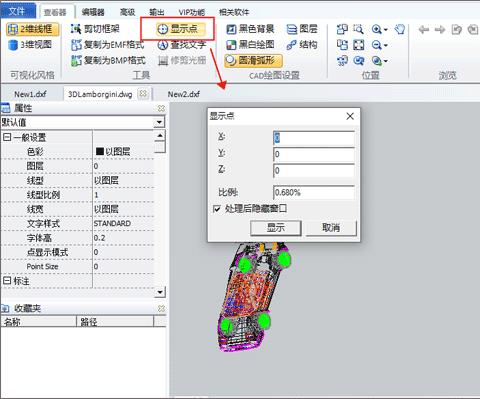Open the zoom in dropdown arrow
The image size is (480, 399).
point(386,30)
